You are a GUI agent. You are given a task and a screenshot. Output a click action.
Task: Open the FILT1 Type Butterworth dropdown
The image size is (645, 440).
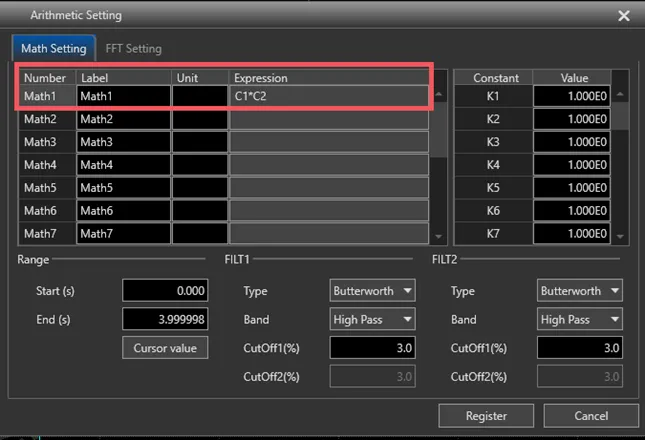tap(372, 291)
